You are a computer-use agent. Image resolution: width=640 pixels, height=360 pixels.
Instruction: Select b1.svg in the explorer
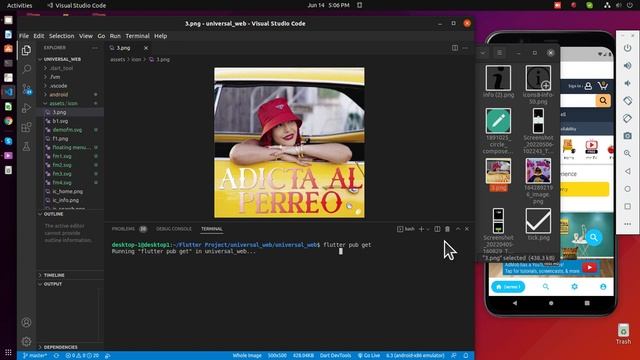[x=60, y=121]
